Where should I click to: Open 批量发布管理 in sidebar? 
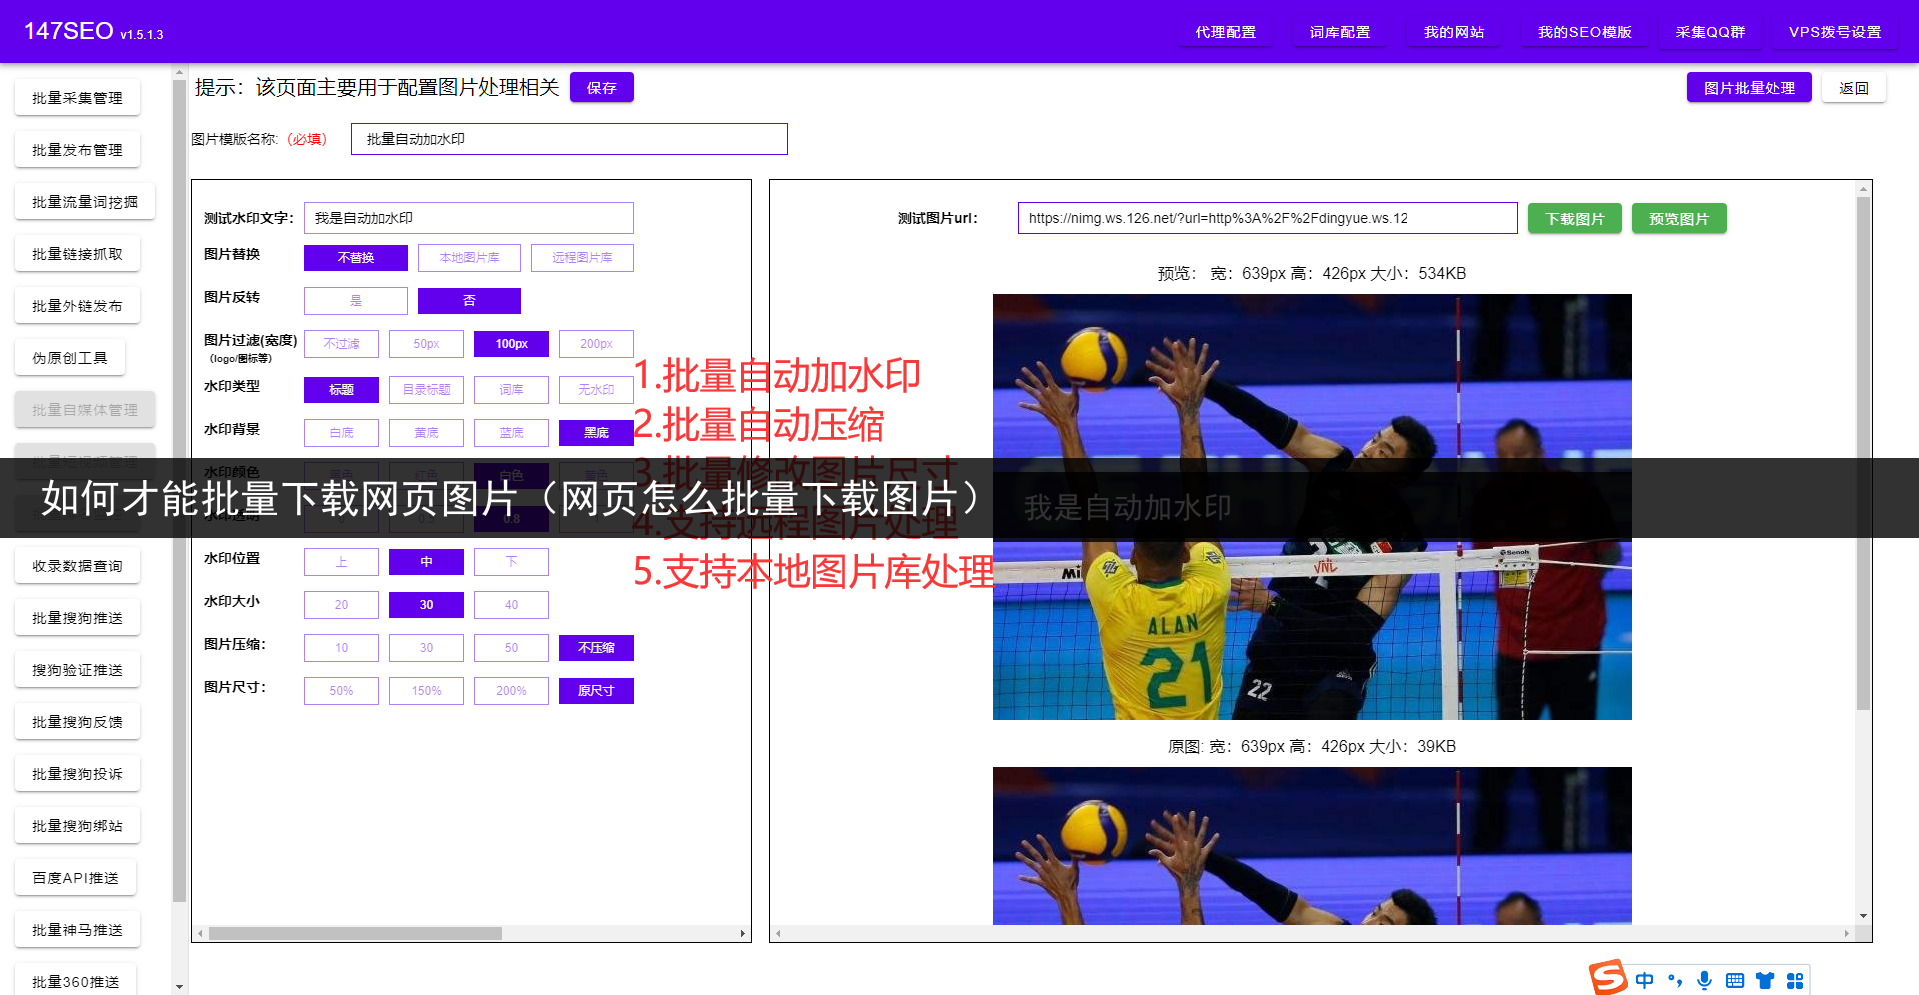pos(77,150)
